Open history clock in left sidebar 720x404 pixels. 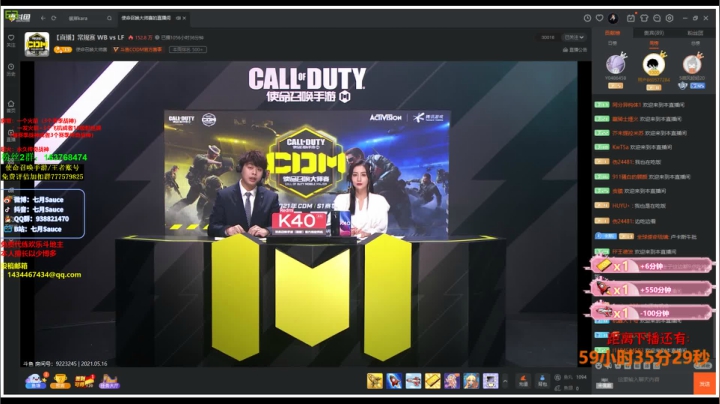point(11,69)
